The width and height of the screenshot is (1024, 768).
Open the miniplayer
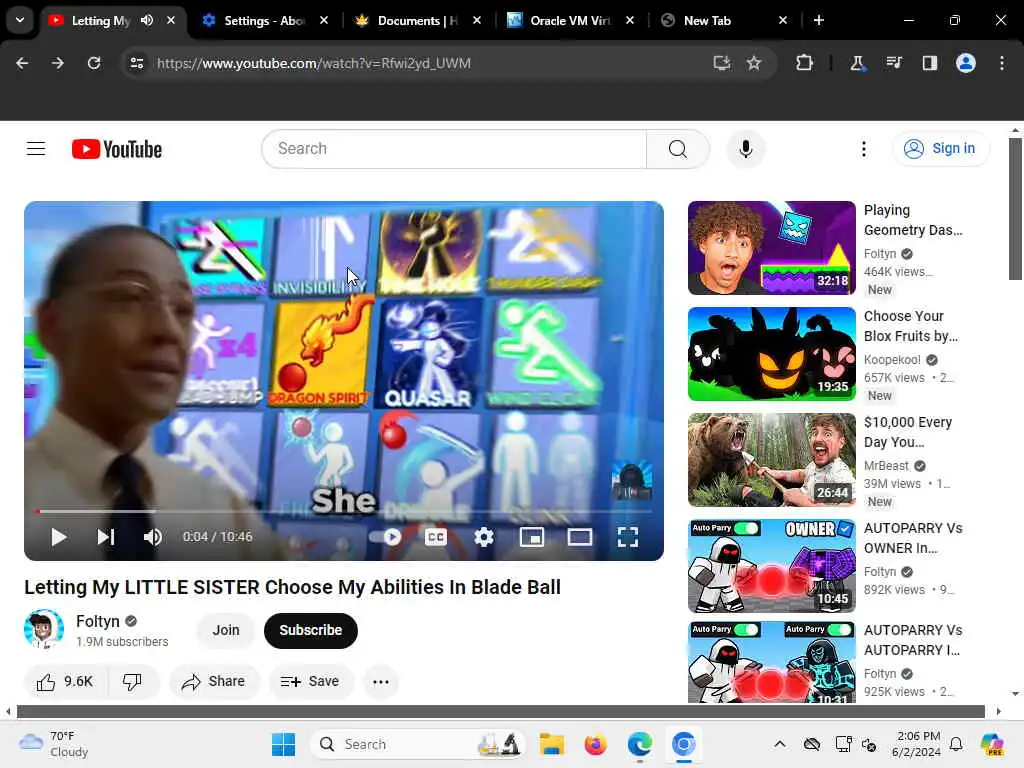click(532, 537)
